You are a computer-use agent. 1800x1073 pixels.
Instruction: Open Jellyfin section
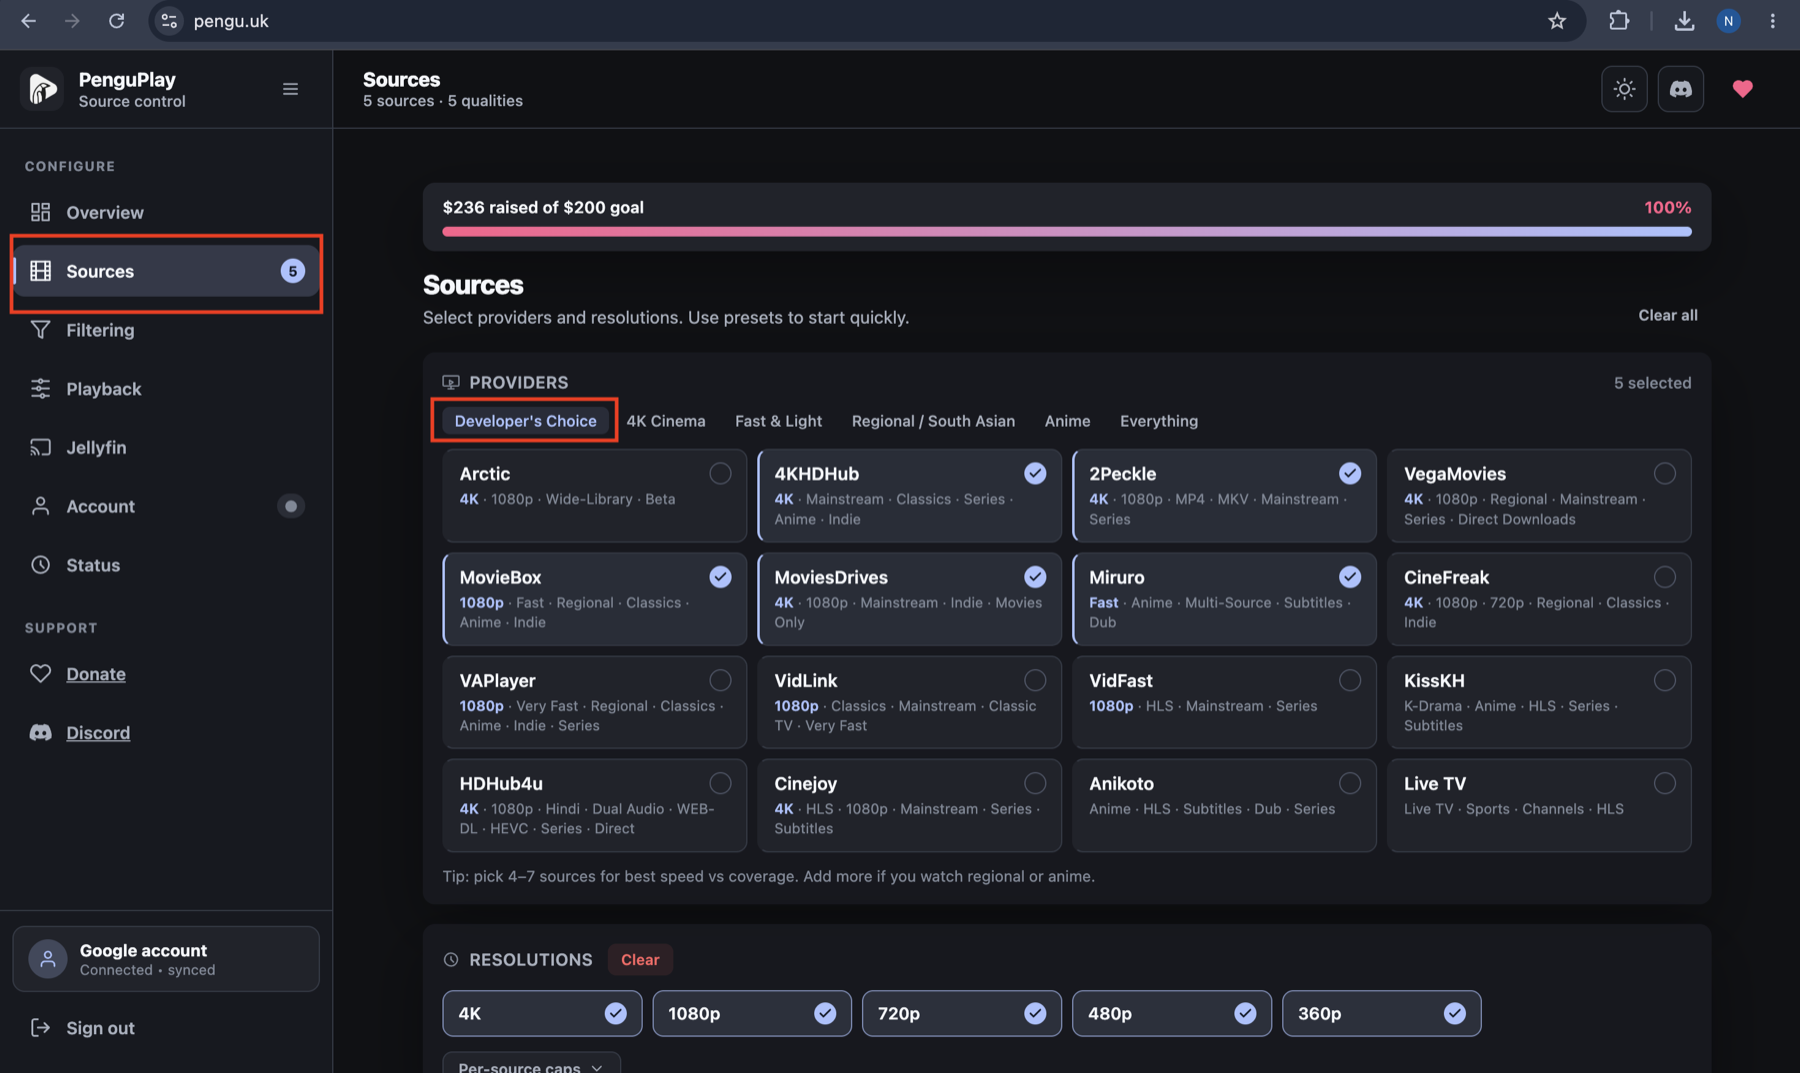click(x=166, y=447)
